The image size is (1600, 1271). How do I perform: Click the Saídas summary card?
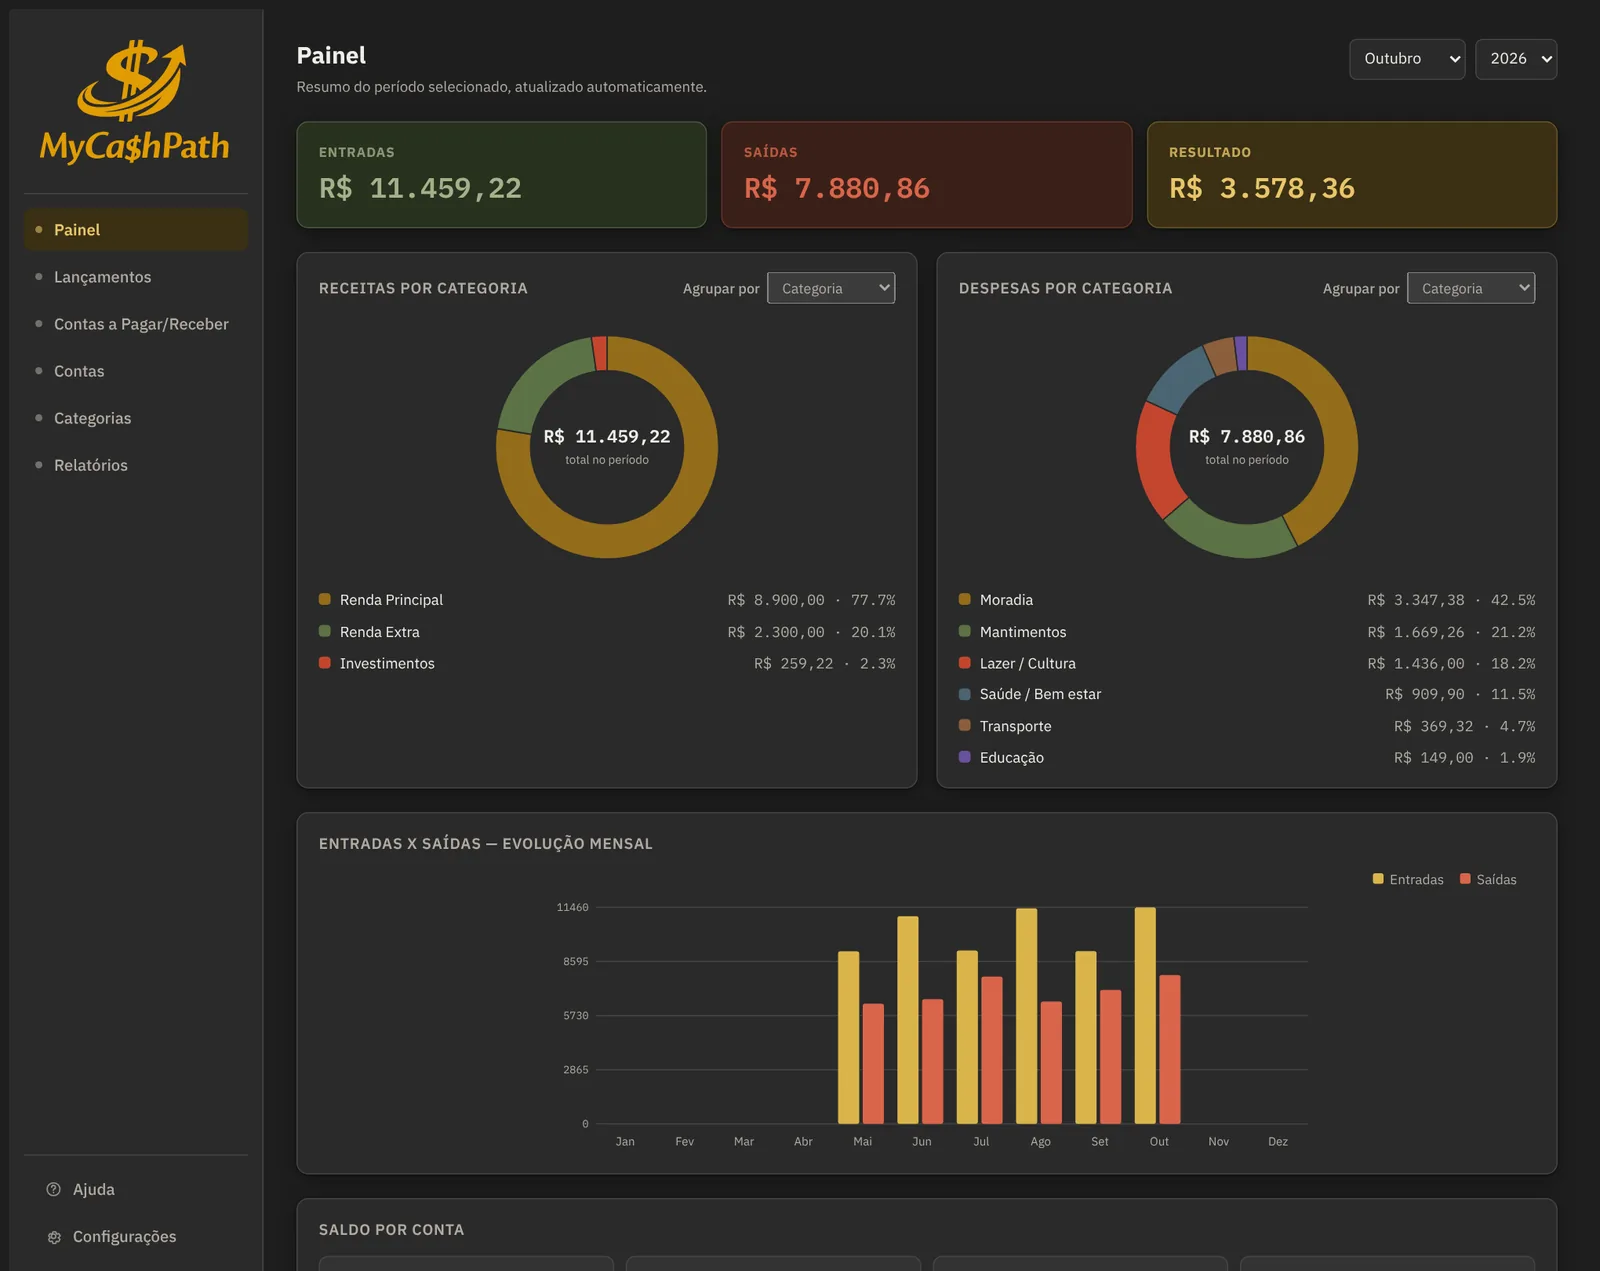pos(927,175)
